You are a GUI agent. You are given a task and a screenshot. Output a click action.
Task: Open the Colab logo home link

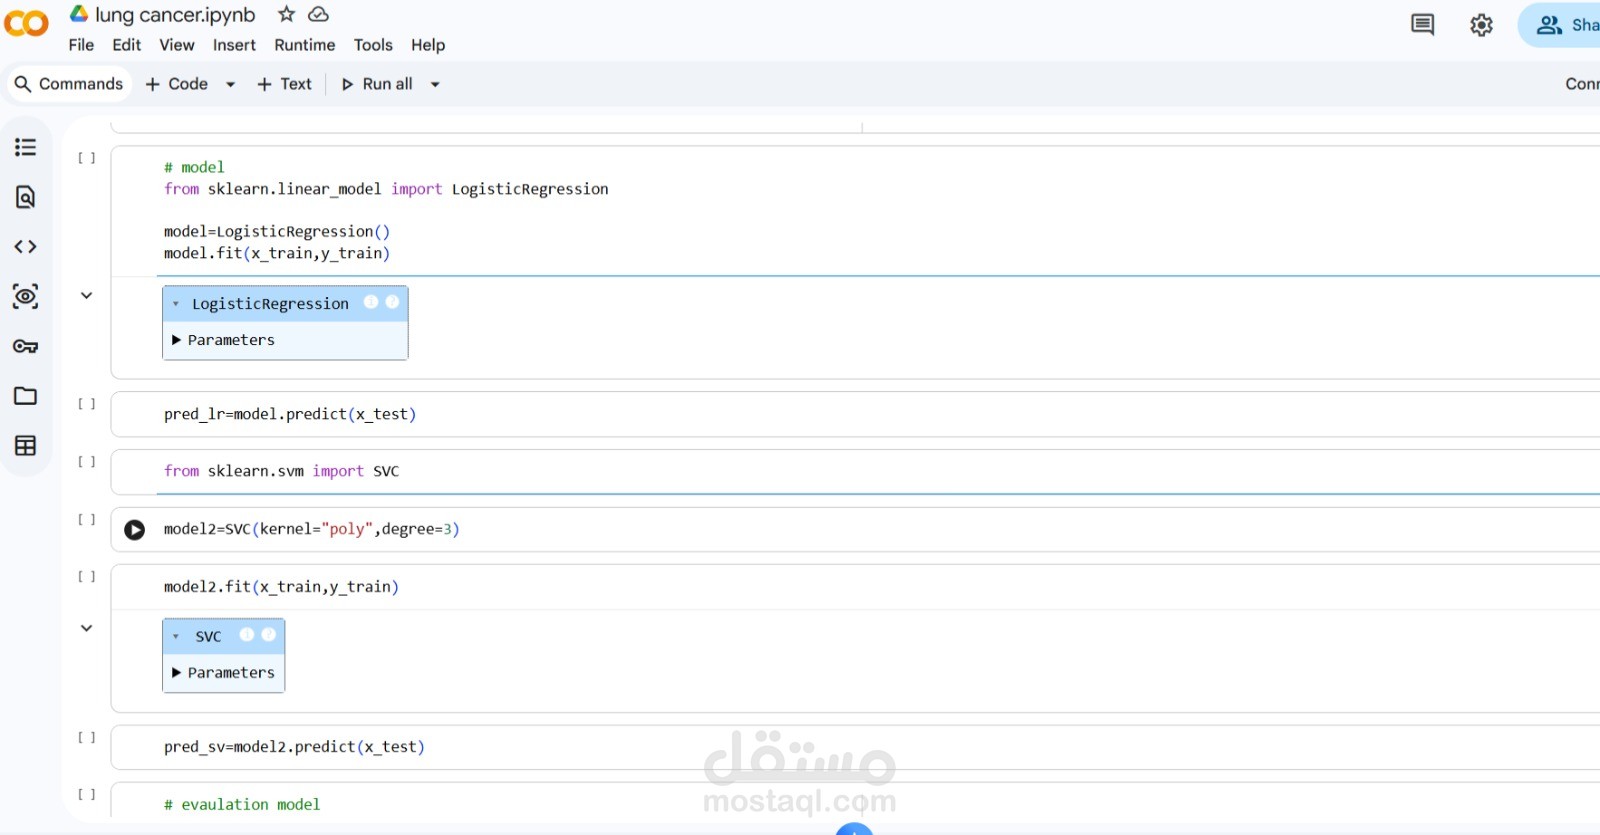(x=26, y=23)
